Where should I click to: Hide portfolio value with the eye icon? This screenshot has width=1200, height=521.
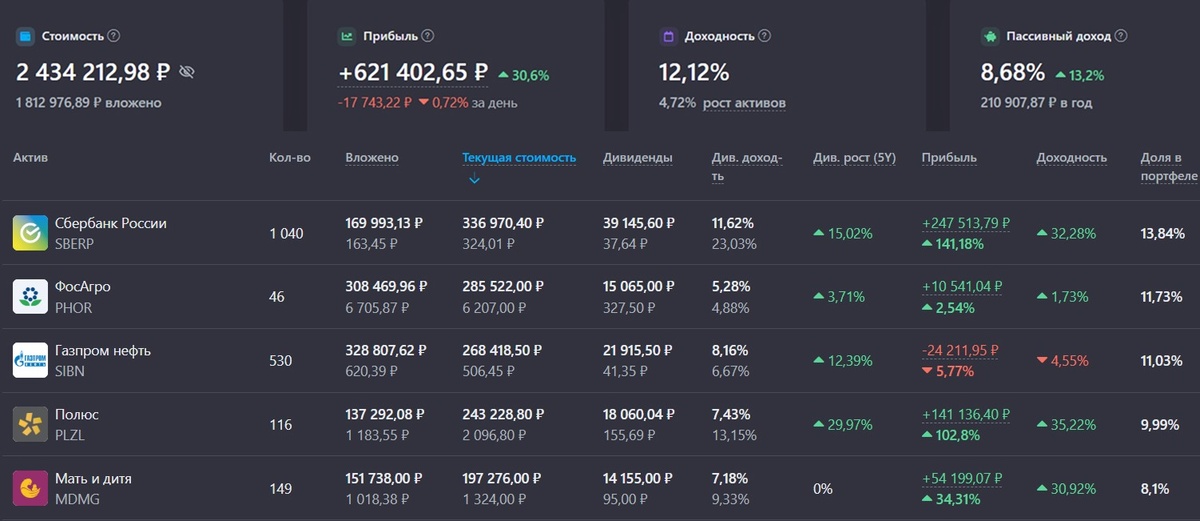tap(187, 72)
